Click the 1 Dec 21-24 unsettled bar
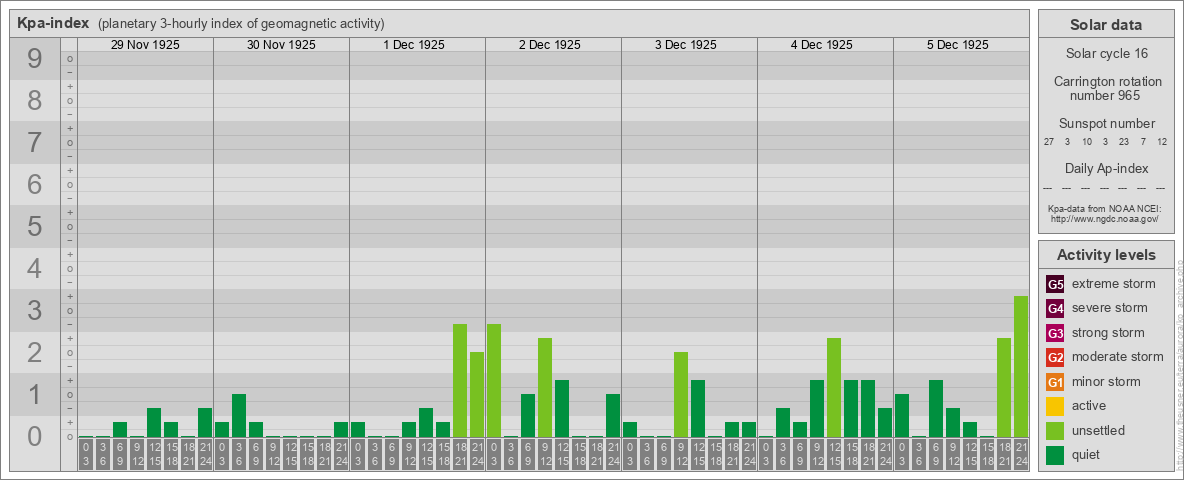 [477, 395]
